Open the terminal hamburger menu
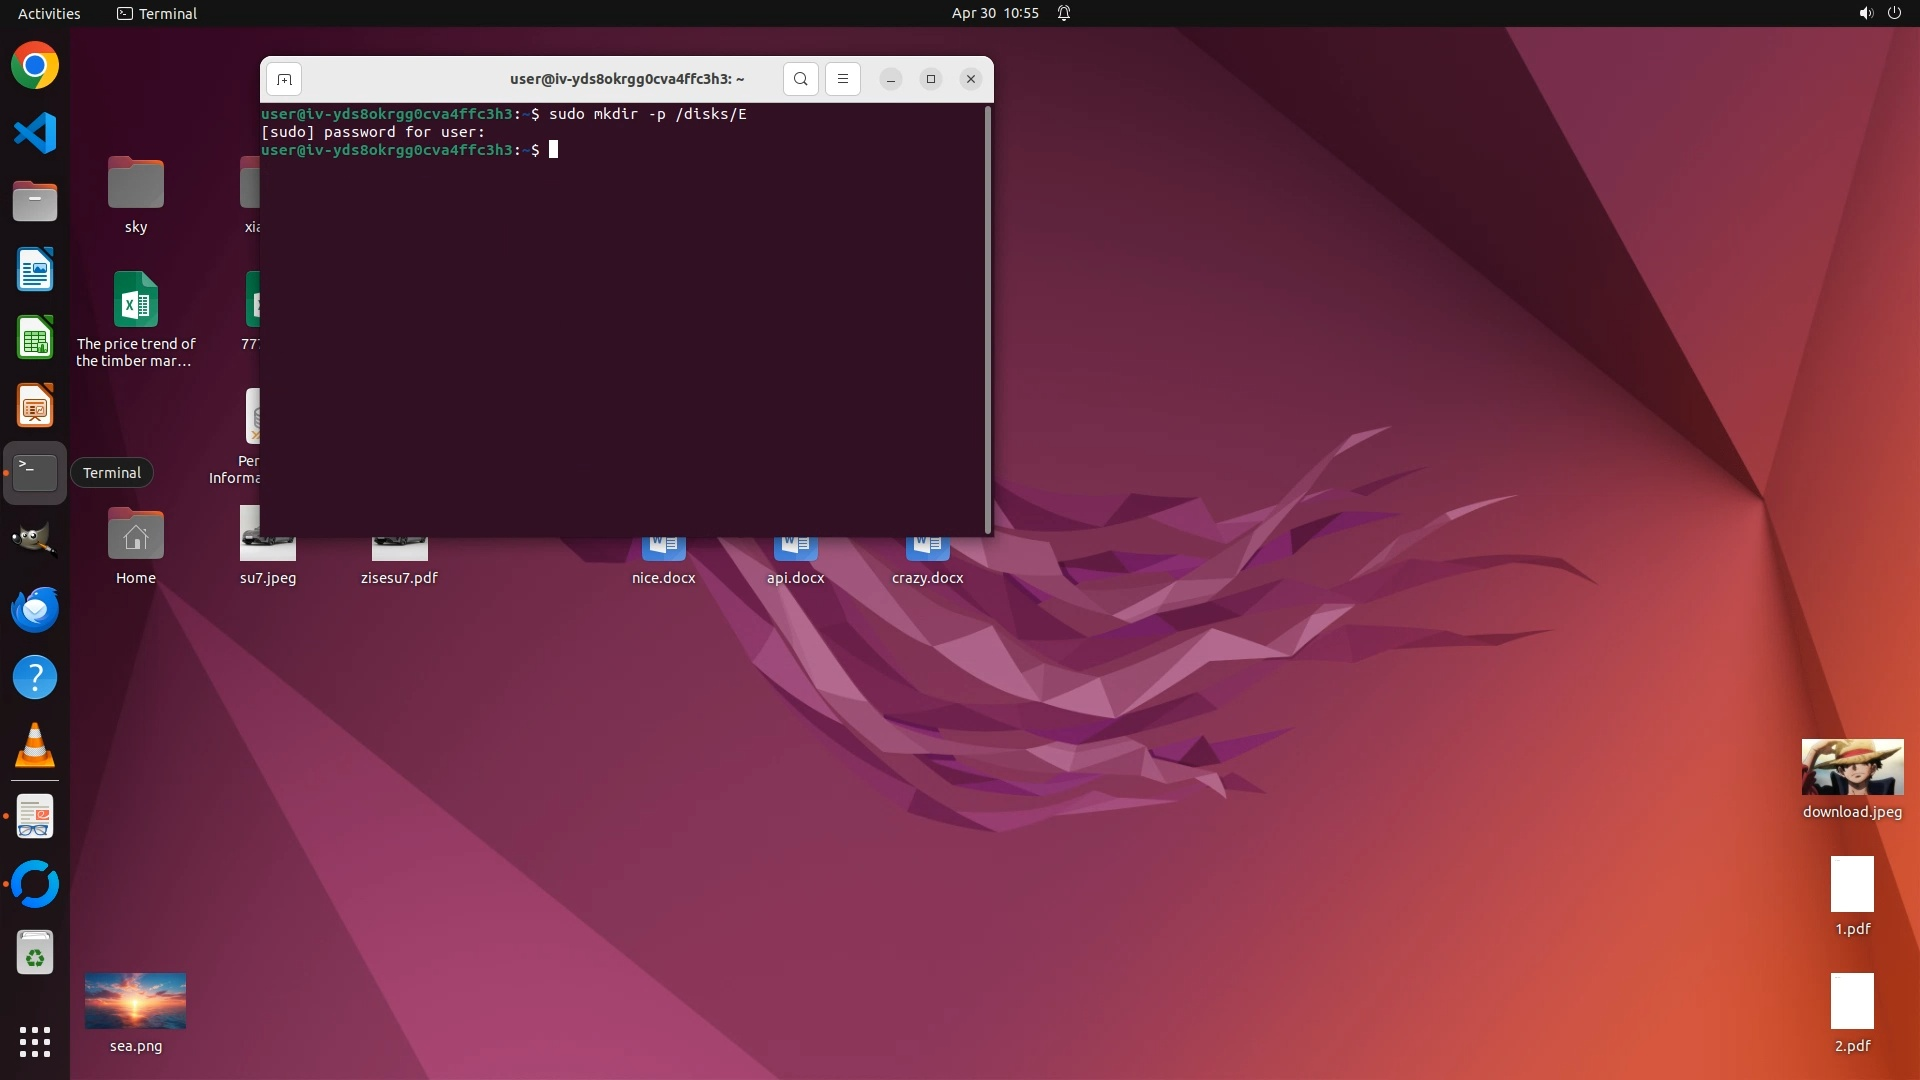This screenshot has width=1920, height=1080. [x=843, y=79]
